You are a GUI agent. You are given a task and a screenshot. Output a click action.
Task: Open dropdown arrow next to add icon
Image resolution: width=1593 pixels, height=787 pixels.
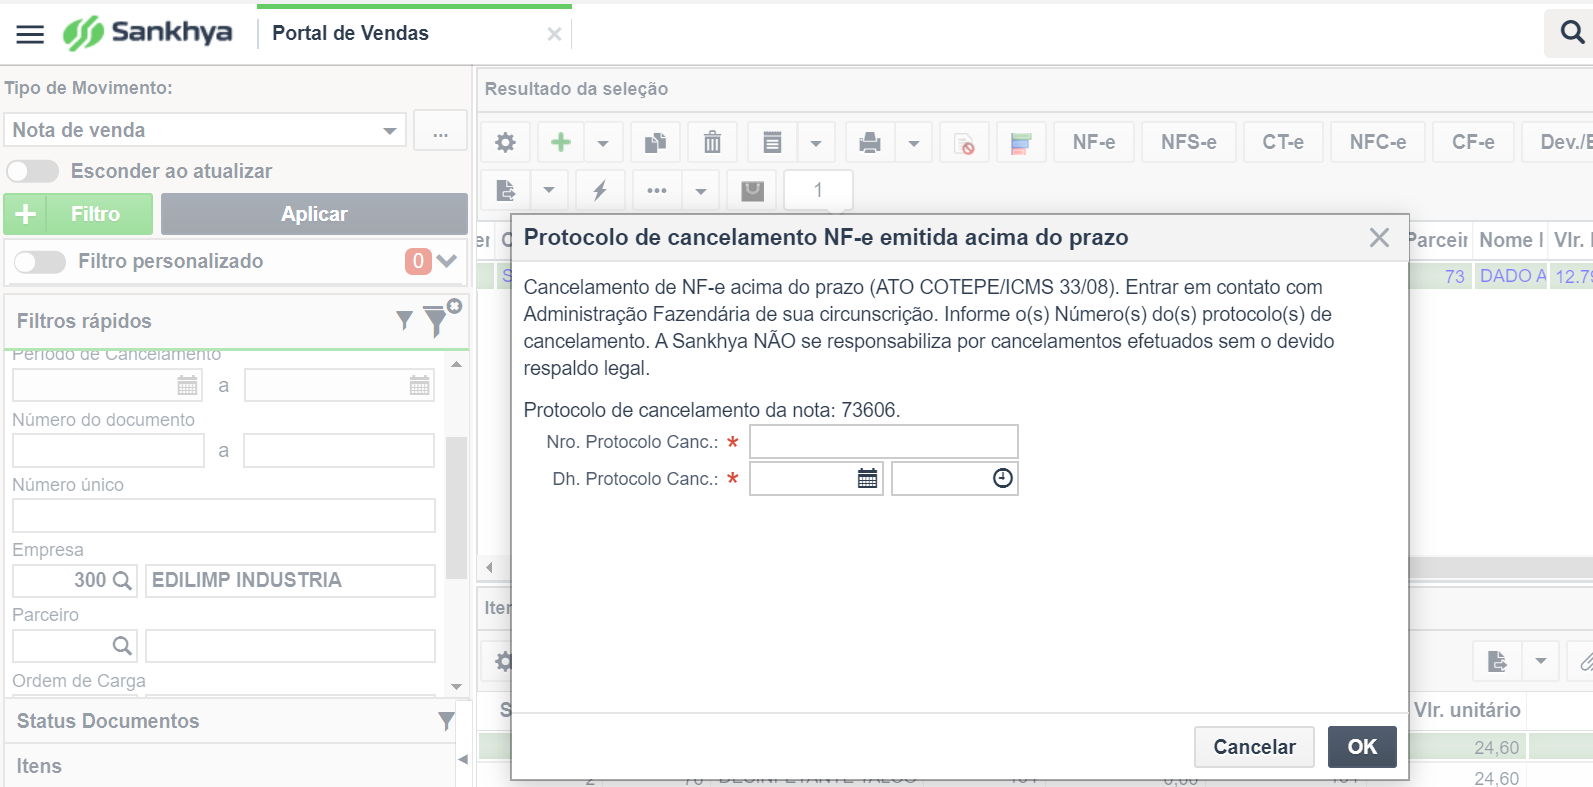(x=603, y=143)
